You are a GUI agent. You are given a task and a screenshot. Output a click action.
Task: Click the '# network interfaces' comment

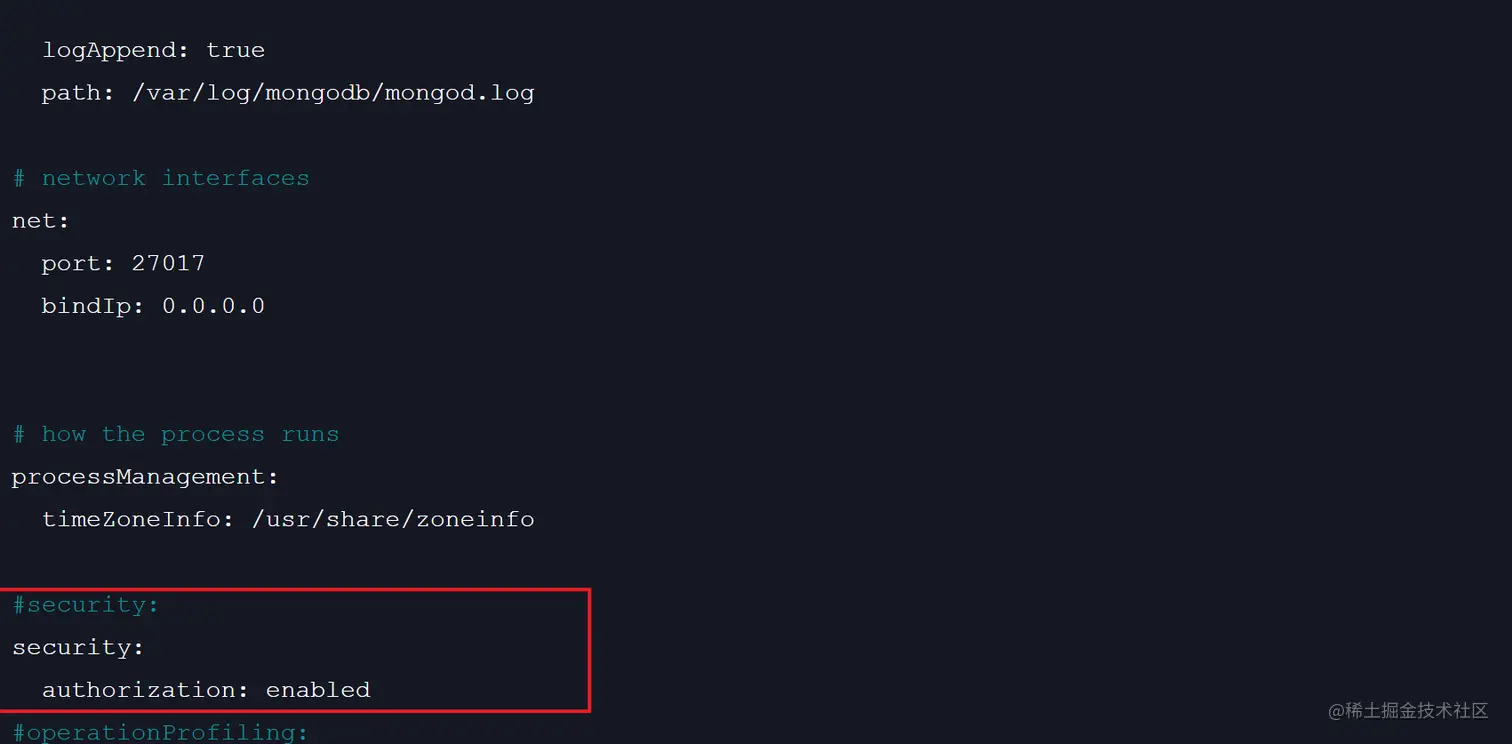pyautogui.click(x=161, y=178)
